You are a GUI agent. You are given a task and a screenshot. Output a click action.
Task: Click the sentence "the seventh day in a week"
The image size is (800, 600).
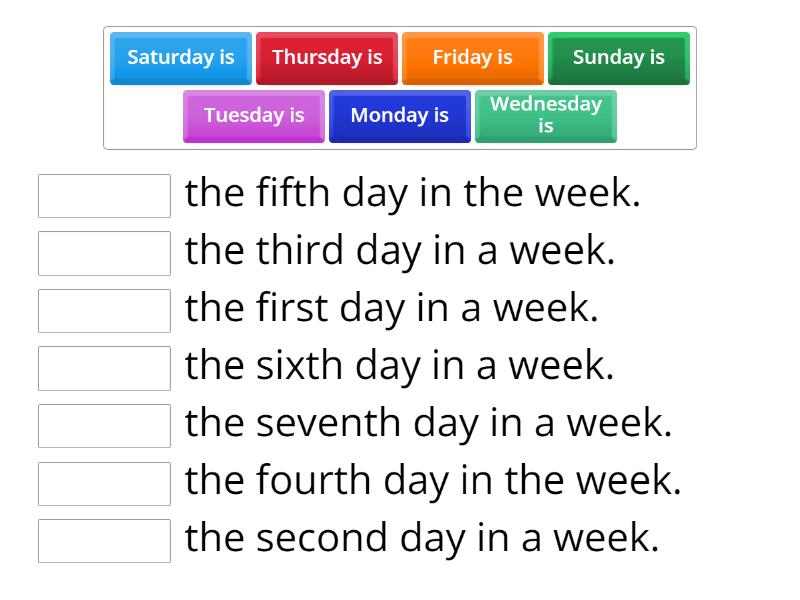[x=430, y=423]
